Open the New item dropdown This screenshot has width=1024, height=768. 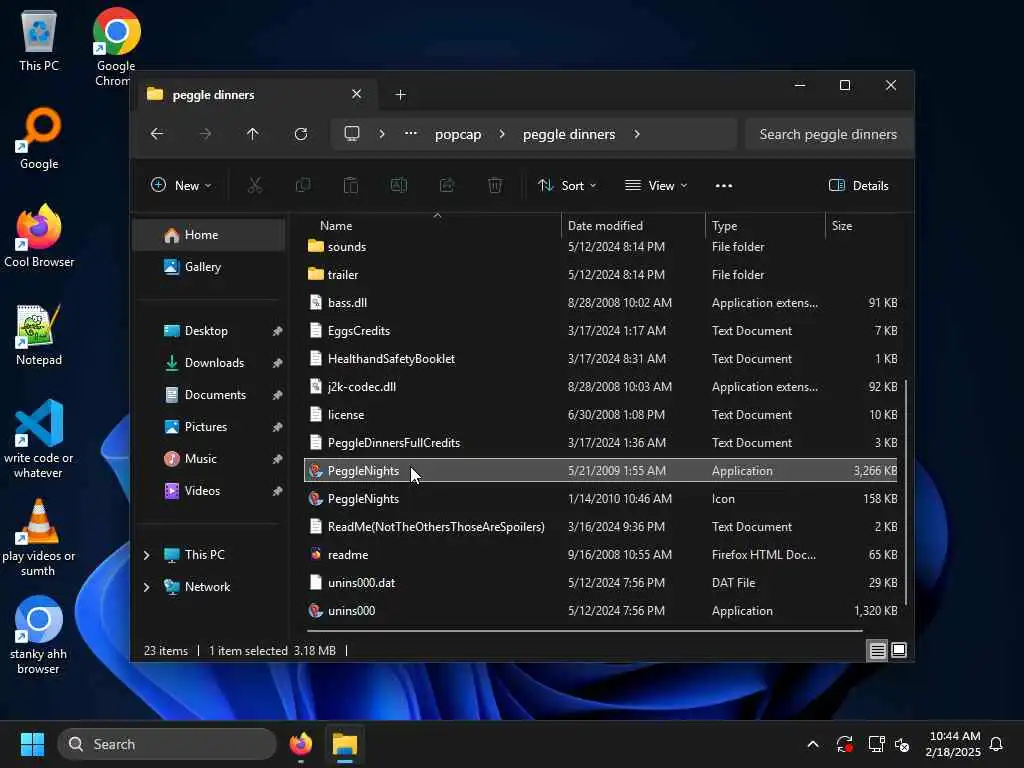pyautogui.click(x=181, y=185)
